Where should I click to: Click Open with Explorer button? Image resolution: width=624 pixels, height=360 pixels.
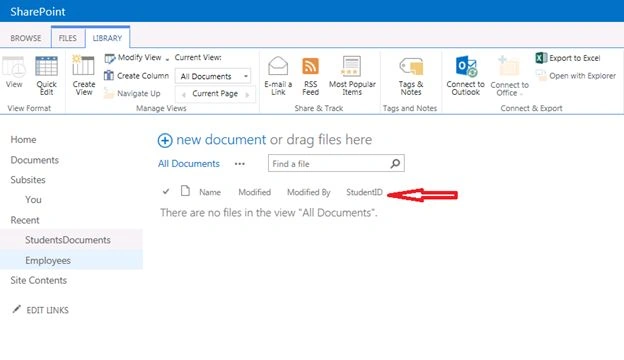coord(576,76)
